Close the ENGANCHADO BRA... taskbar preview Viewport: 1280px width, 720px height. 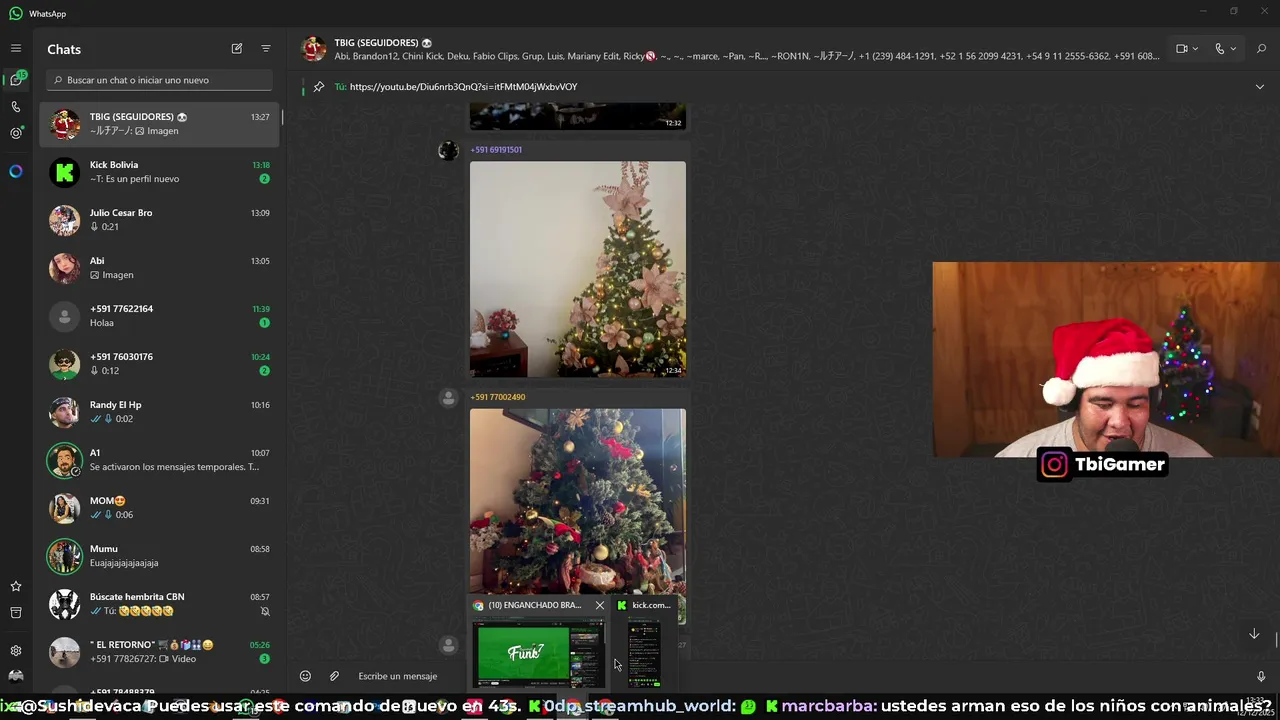click(x=600, y=605)
